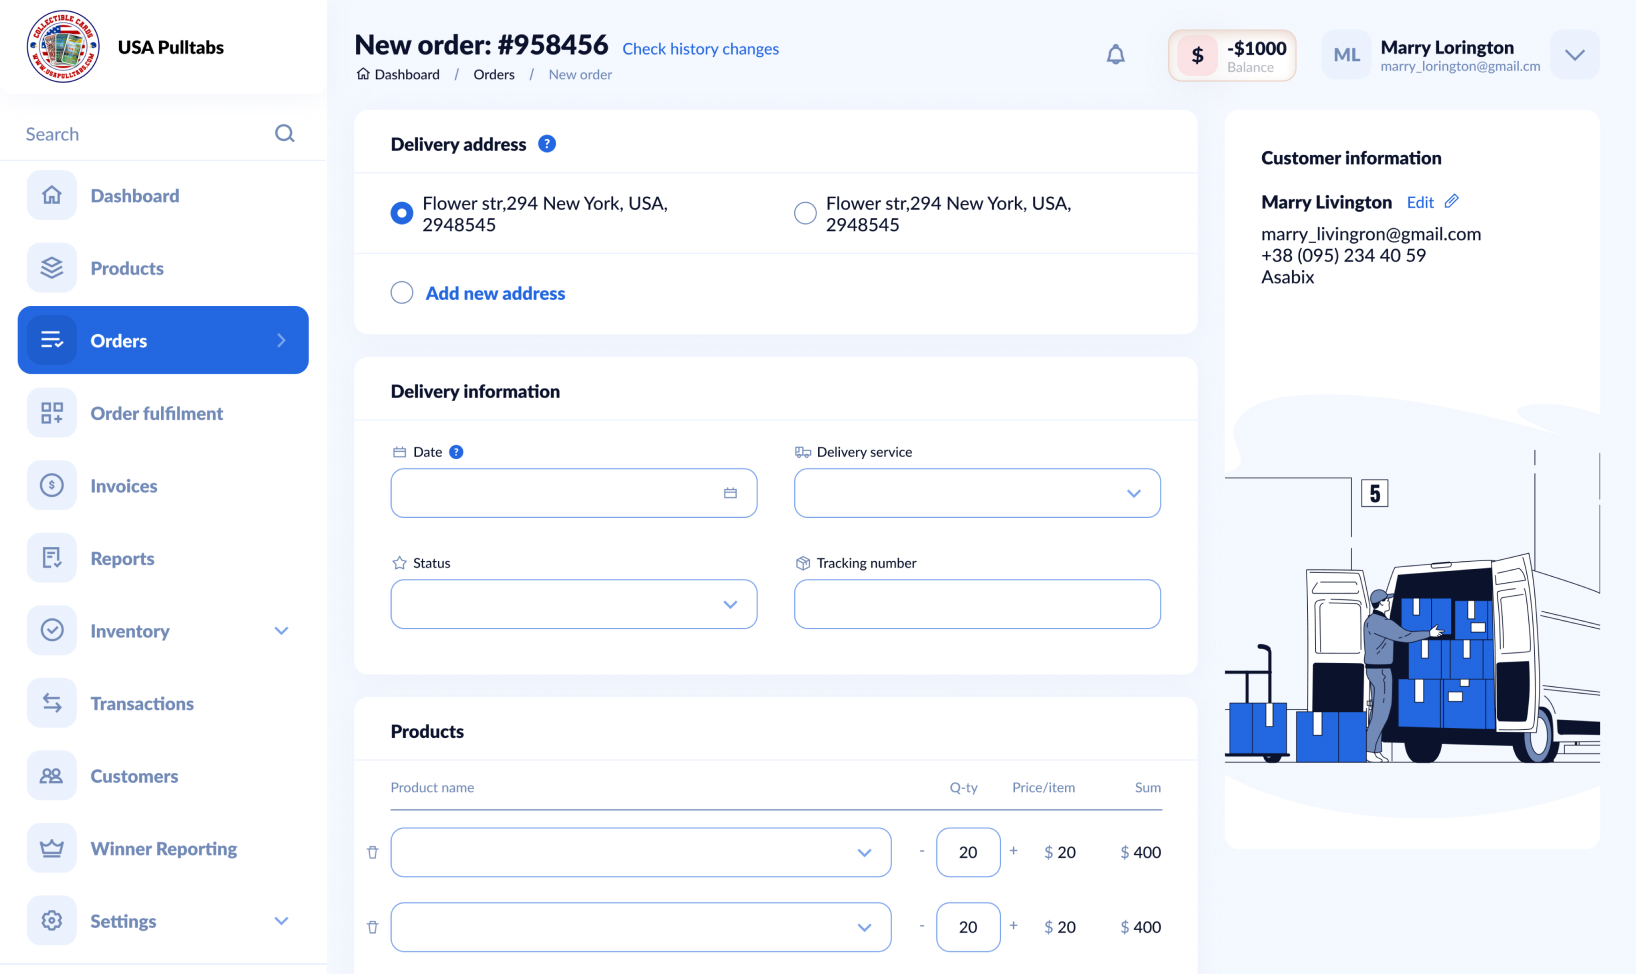Navigate to Orders via breadcrumb

click(x=494, y=74)
